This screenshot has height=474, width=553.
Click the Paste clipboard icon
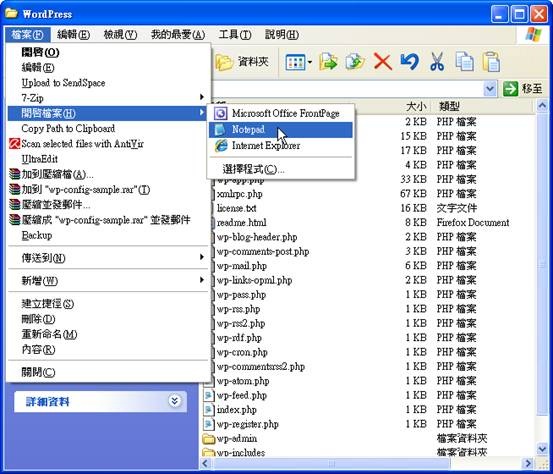click(491, 62)
